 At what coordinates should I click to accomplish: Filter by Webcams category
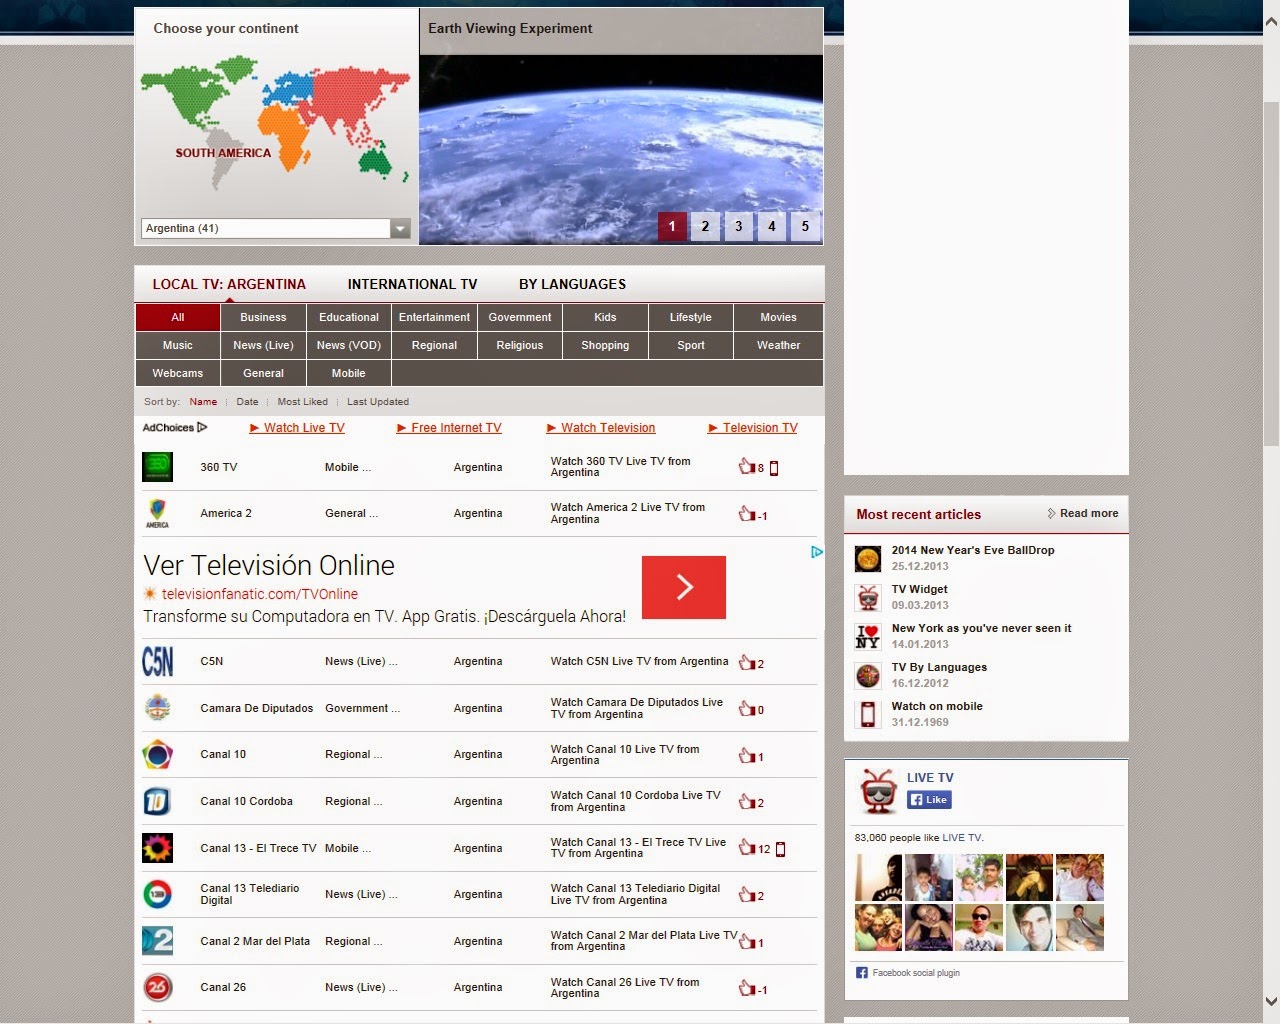pyautogui.click(x=178, y=373)
